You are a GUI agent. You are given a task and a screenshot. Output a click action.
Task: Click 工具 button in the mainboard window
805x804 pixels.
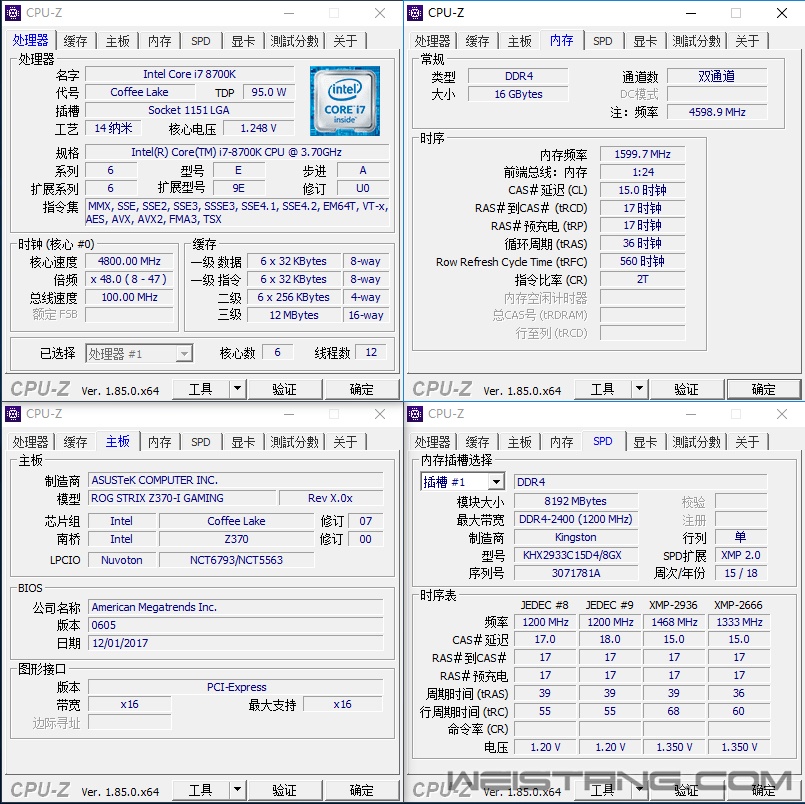[x=201, y=790]
